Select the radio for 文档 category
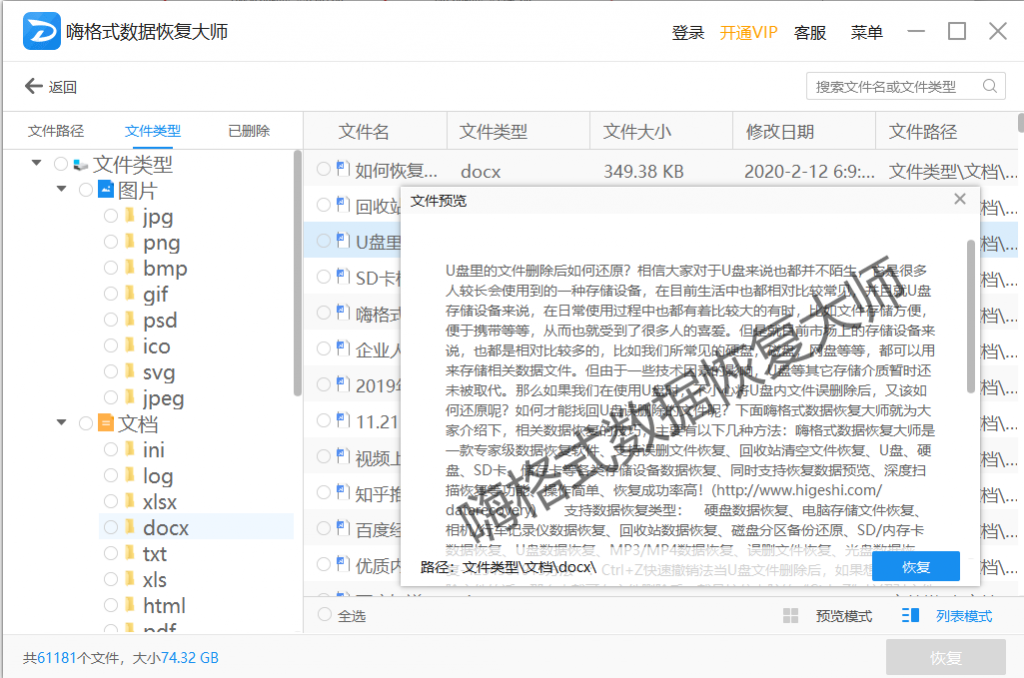This screenshot has width=1024, height=678. pos(86,423)
